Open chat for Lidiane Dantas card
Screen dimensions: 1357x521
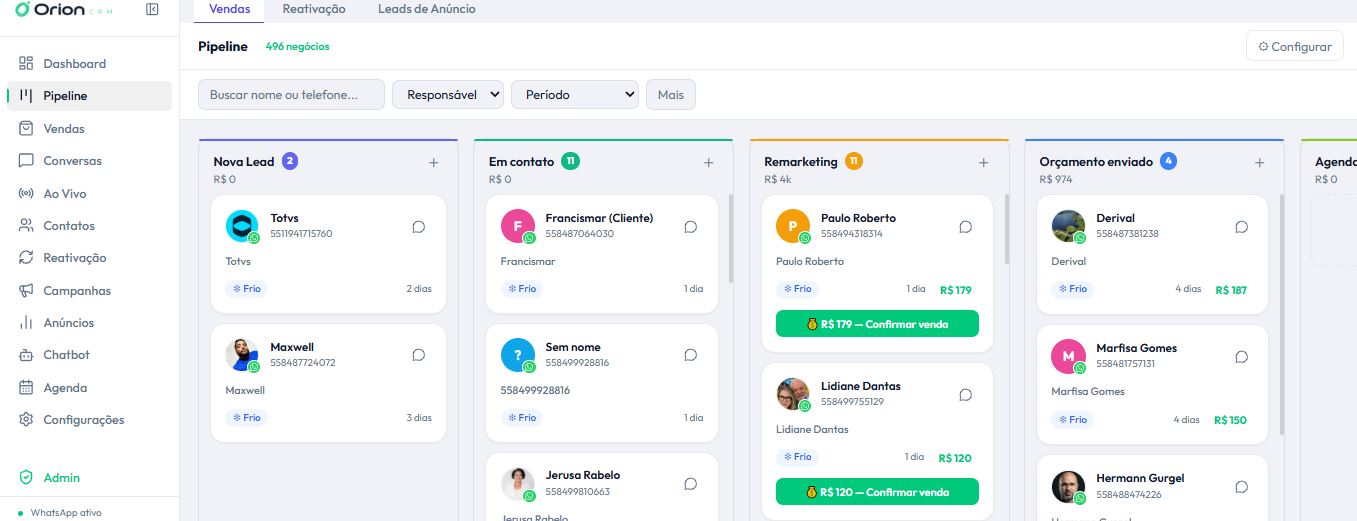pos(966,395)
